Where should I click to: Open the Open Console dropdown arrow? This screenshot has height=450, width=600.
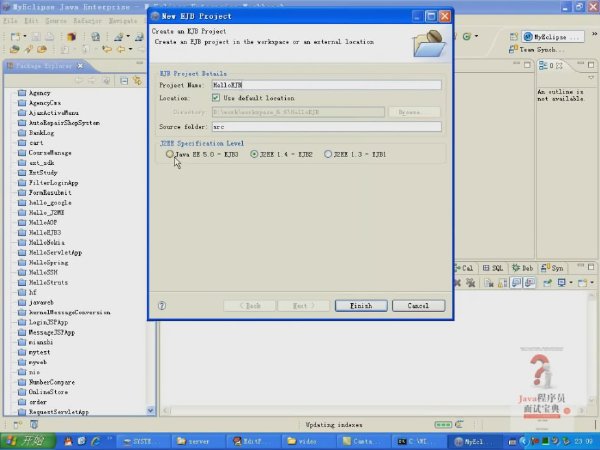coord(592,283)
